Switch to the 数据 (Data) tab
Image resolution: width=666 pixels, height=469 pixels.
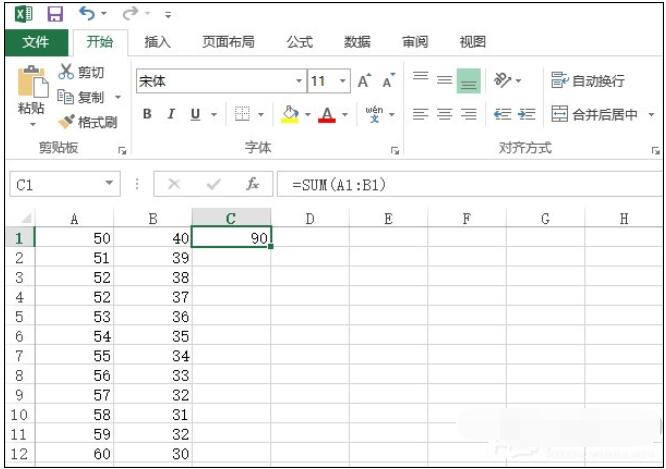point(357,42)
